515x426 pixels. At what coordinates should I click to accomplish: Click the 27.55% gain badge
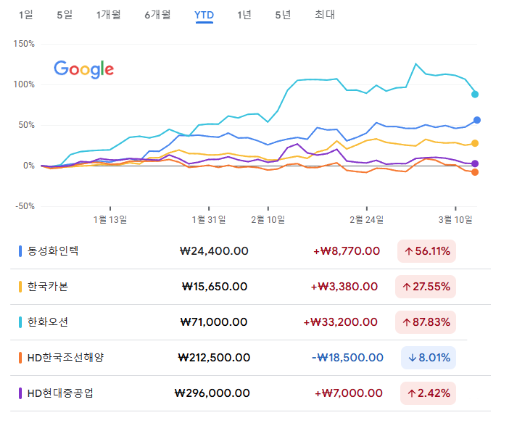point(426,287)
